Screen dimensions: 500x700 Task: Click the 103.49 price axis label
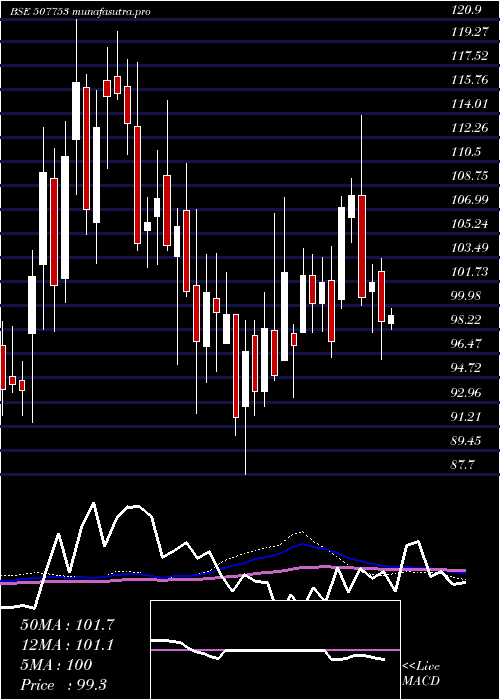coord(469,248)
